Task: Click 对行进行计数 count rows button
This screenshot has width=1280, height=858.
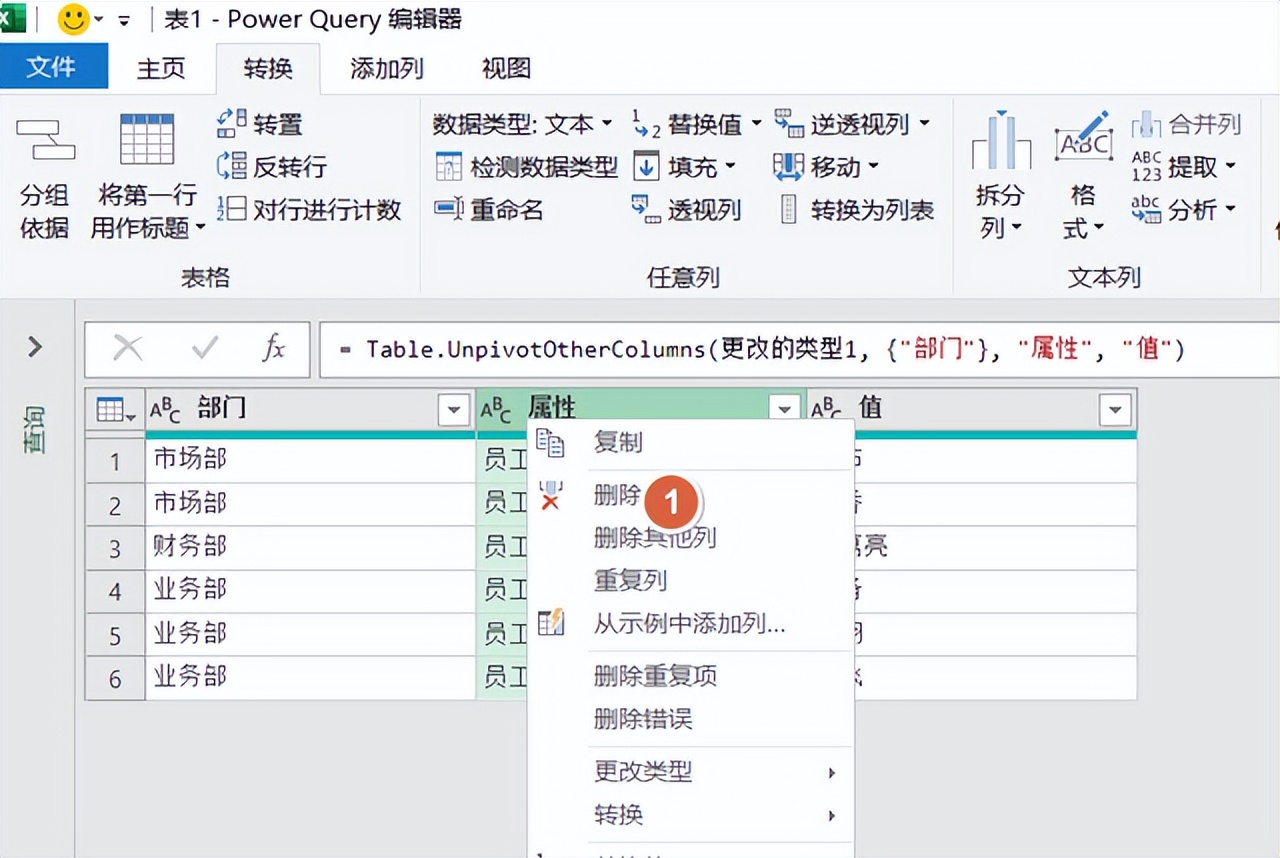Action: click(x=309, y=210)
